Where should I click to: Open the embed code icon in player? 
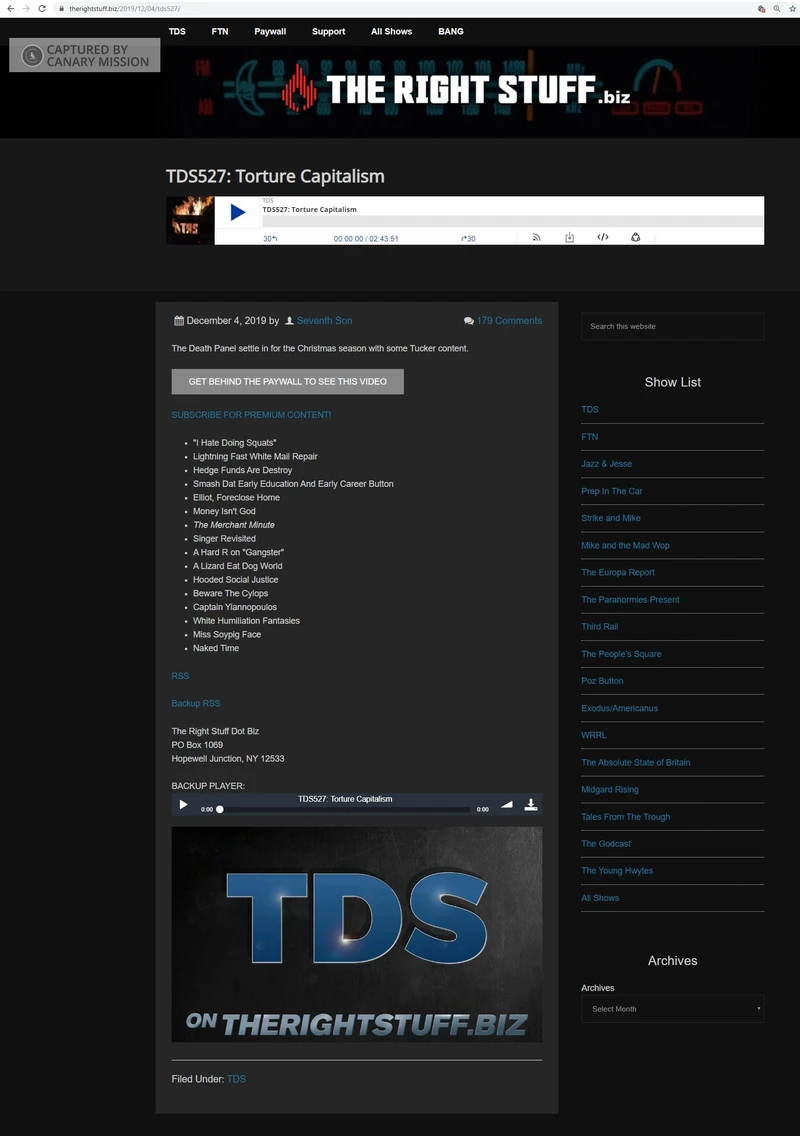pos(602,238)
